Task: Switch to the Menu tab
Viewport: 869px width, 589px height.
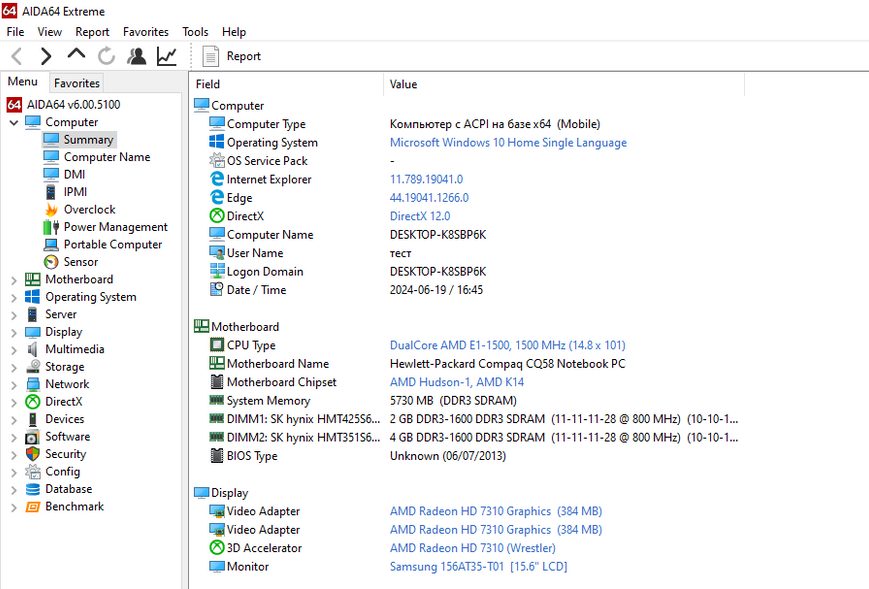Action: click(23, 81)
